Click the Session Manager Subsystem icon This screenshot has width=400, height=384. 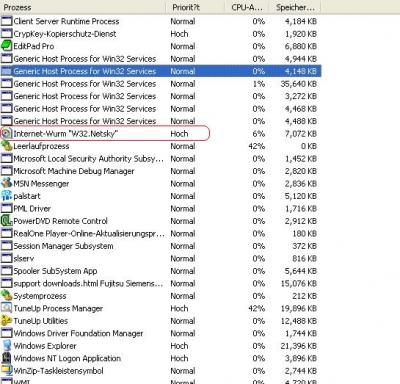click(6, 246)
